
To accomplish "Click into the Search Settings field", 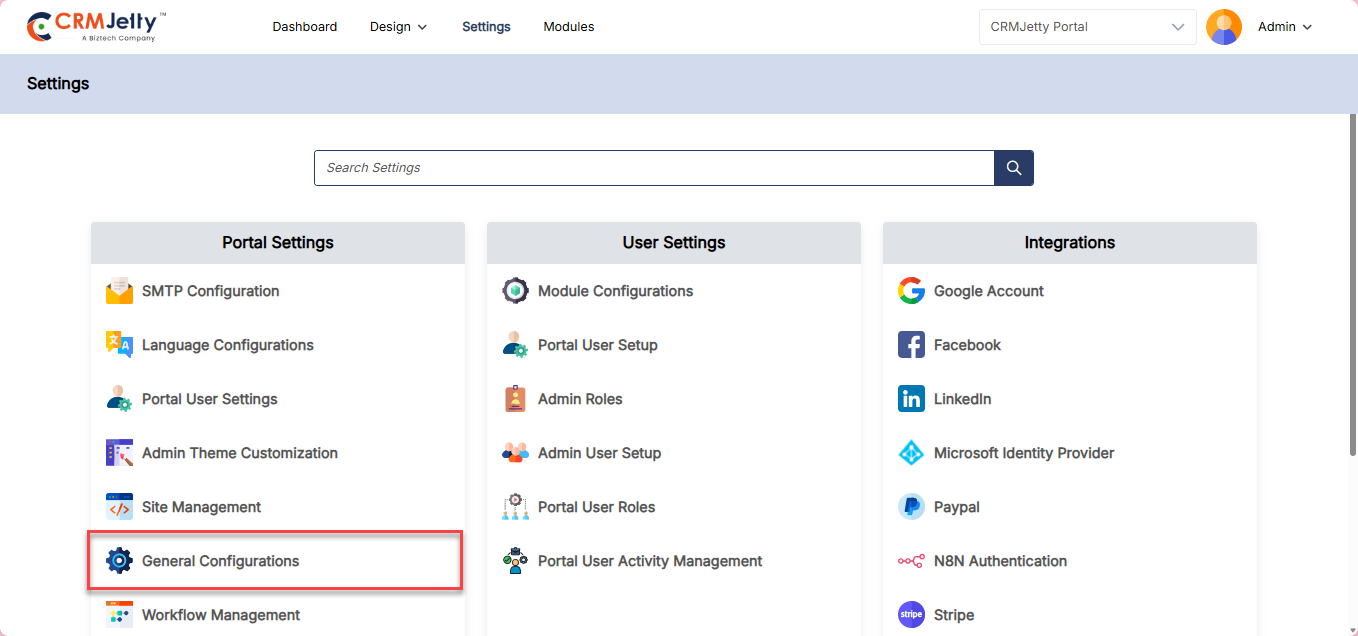I will pos(653,168).
